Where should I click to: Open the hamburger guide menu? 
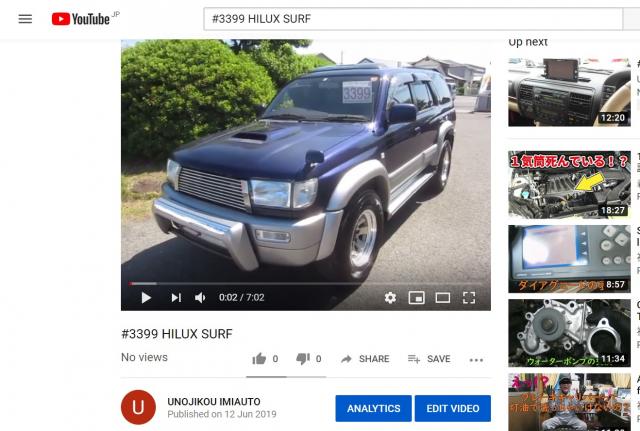25,19
